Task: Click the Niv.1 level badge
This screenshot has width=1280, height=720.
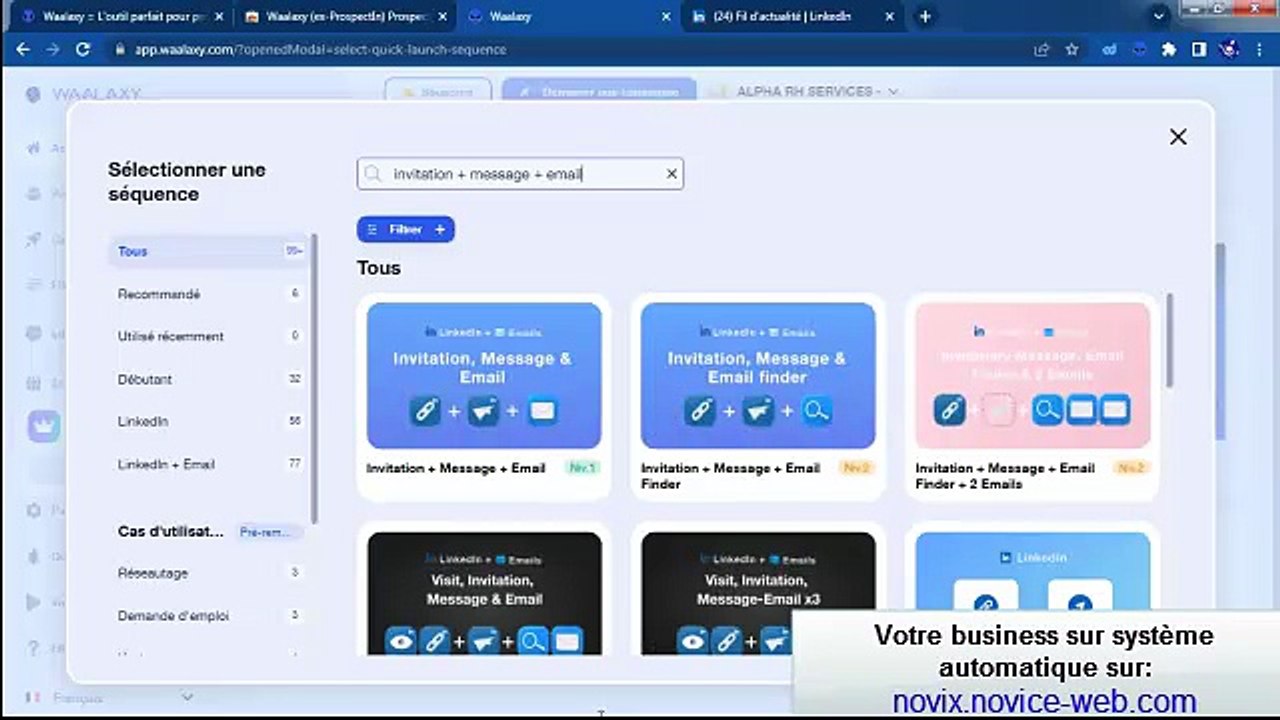Action: 581,468
